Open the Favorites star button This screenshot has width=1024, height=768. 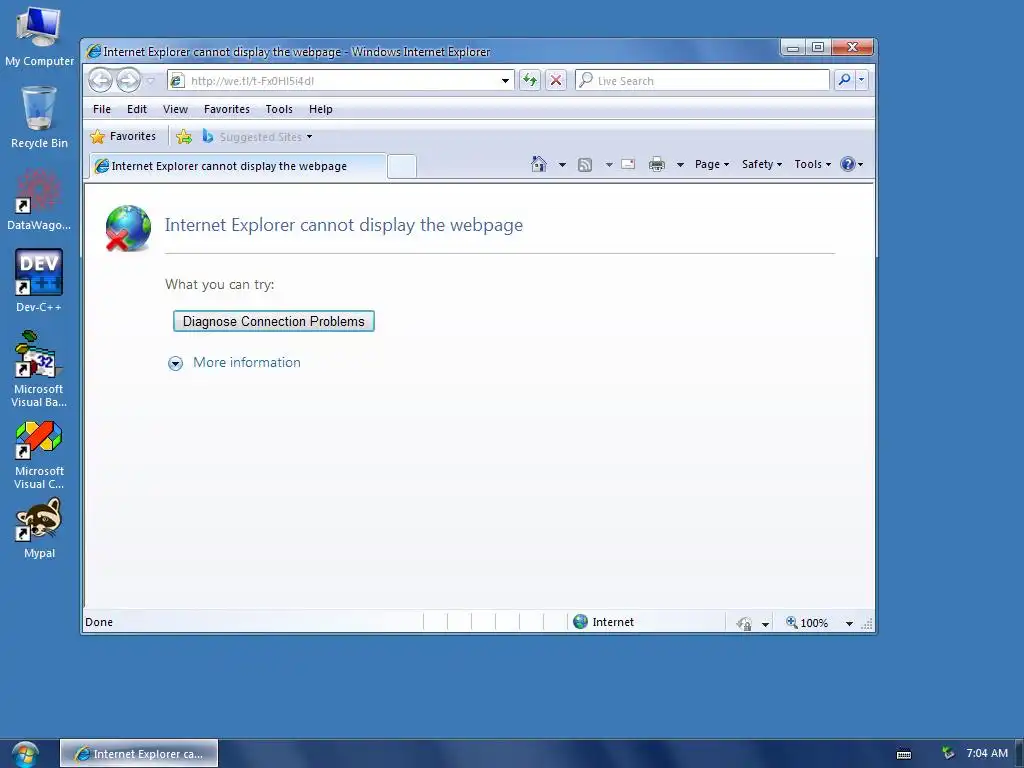tap(123, 136)
